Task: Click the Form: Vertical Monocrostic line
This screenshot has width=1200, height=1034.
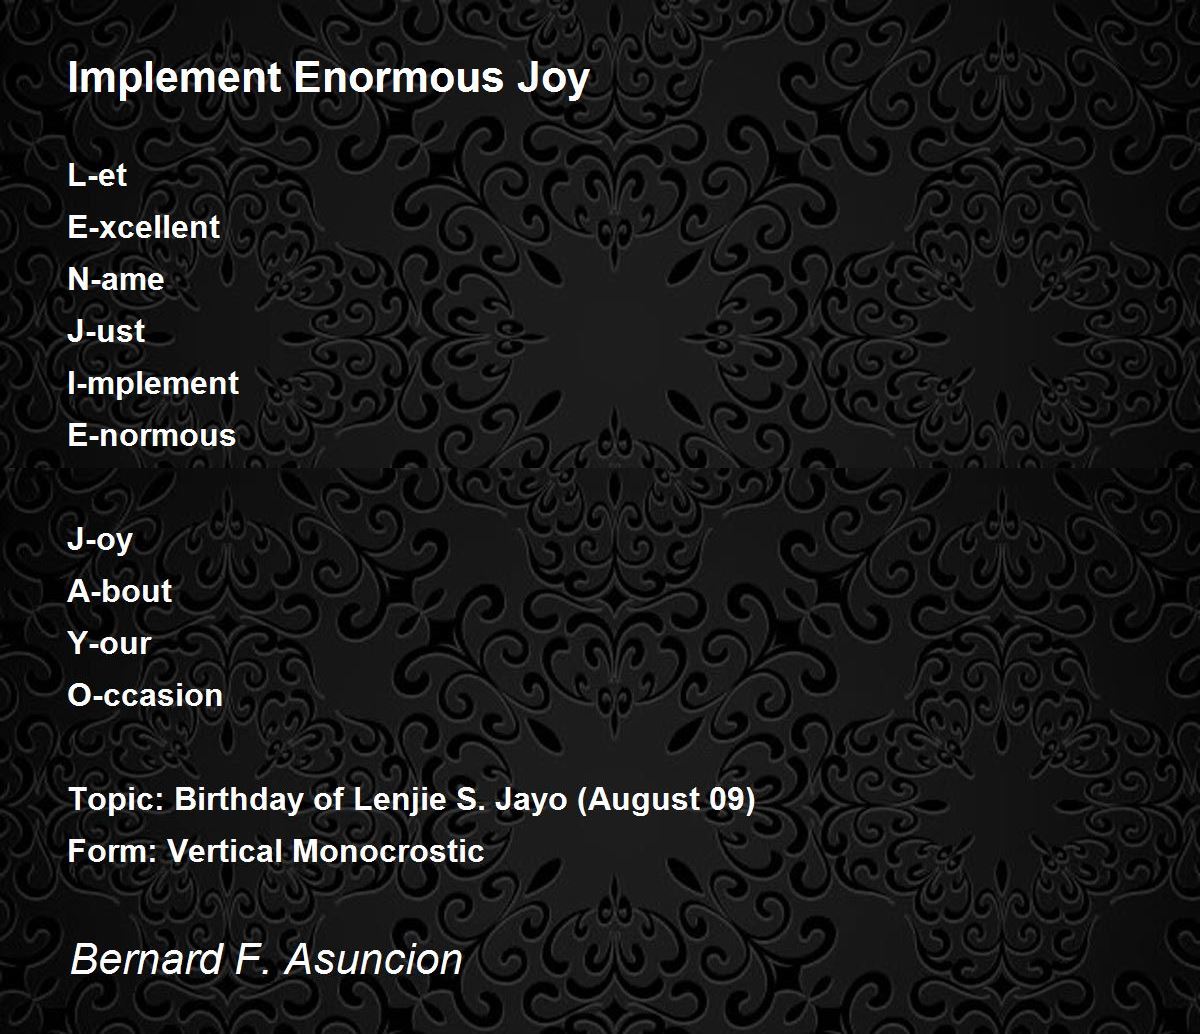Action: 276,851
